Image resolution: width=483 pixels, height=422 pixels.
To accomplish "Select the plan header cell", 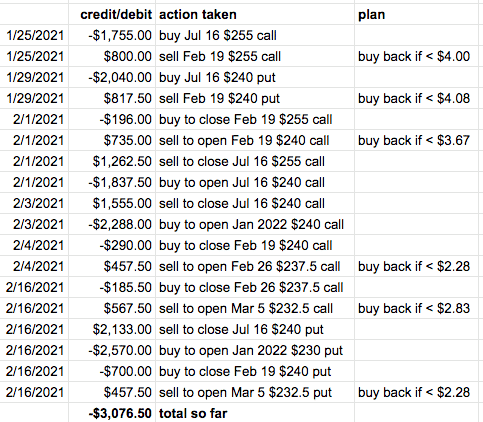I will pos(416,14).
